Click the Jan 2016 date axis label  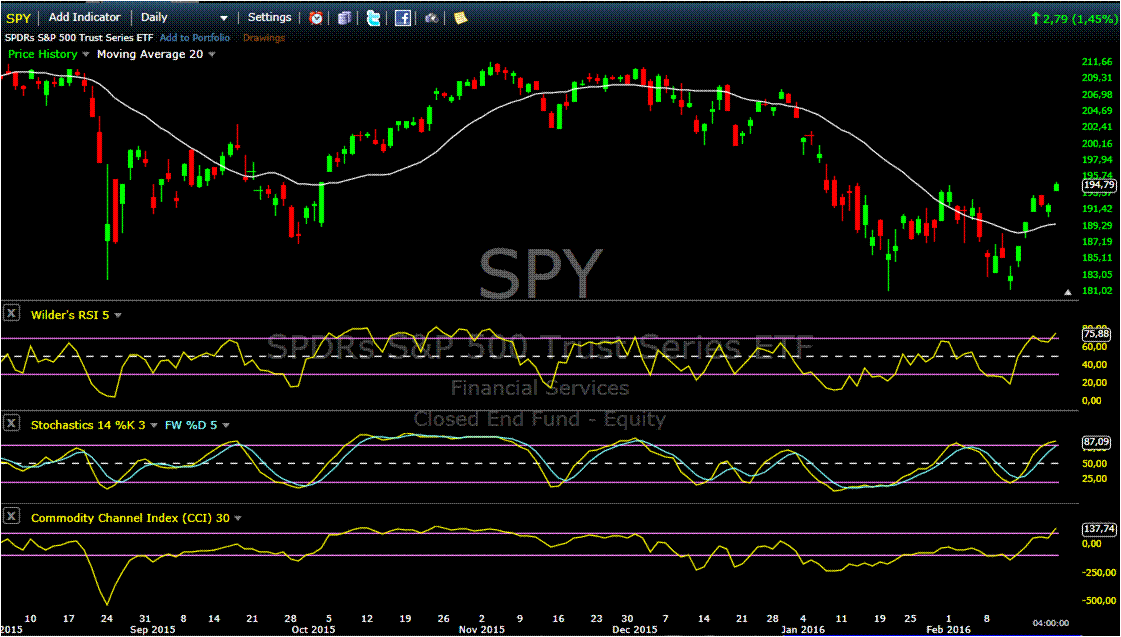[803, 630]
